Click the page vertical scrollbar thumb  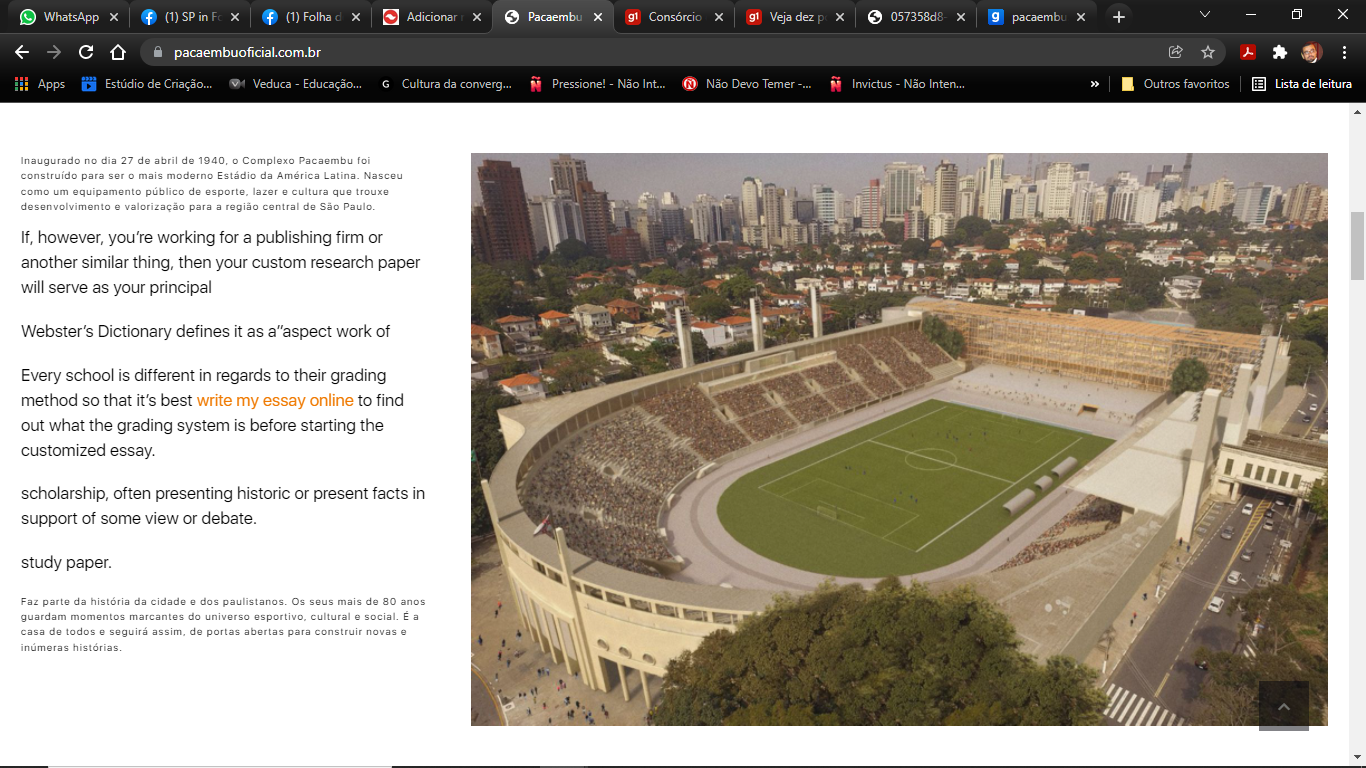1357,246
